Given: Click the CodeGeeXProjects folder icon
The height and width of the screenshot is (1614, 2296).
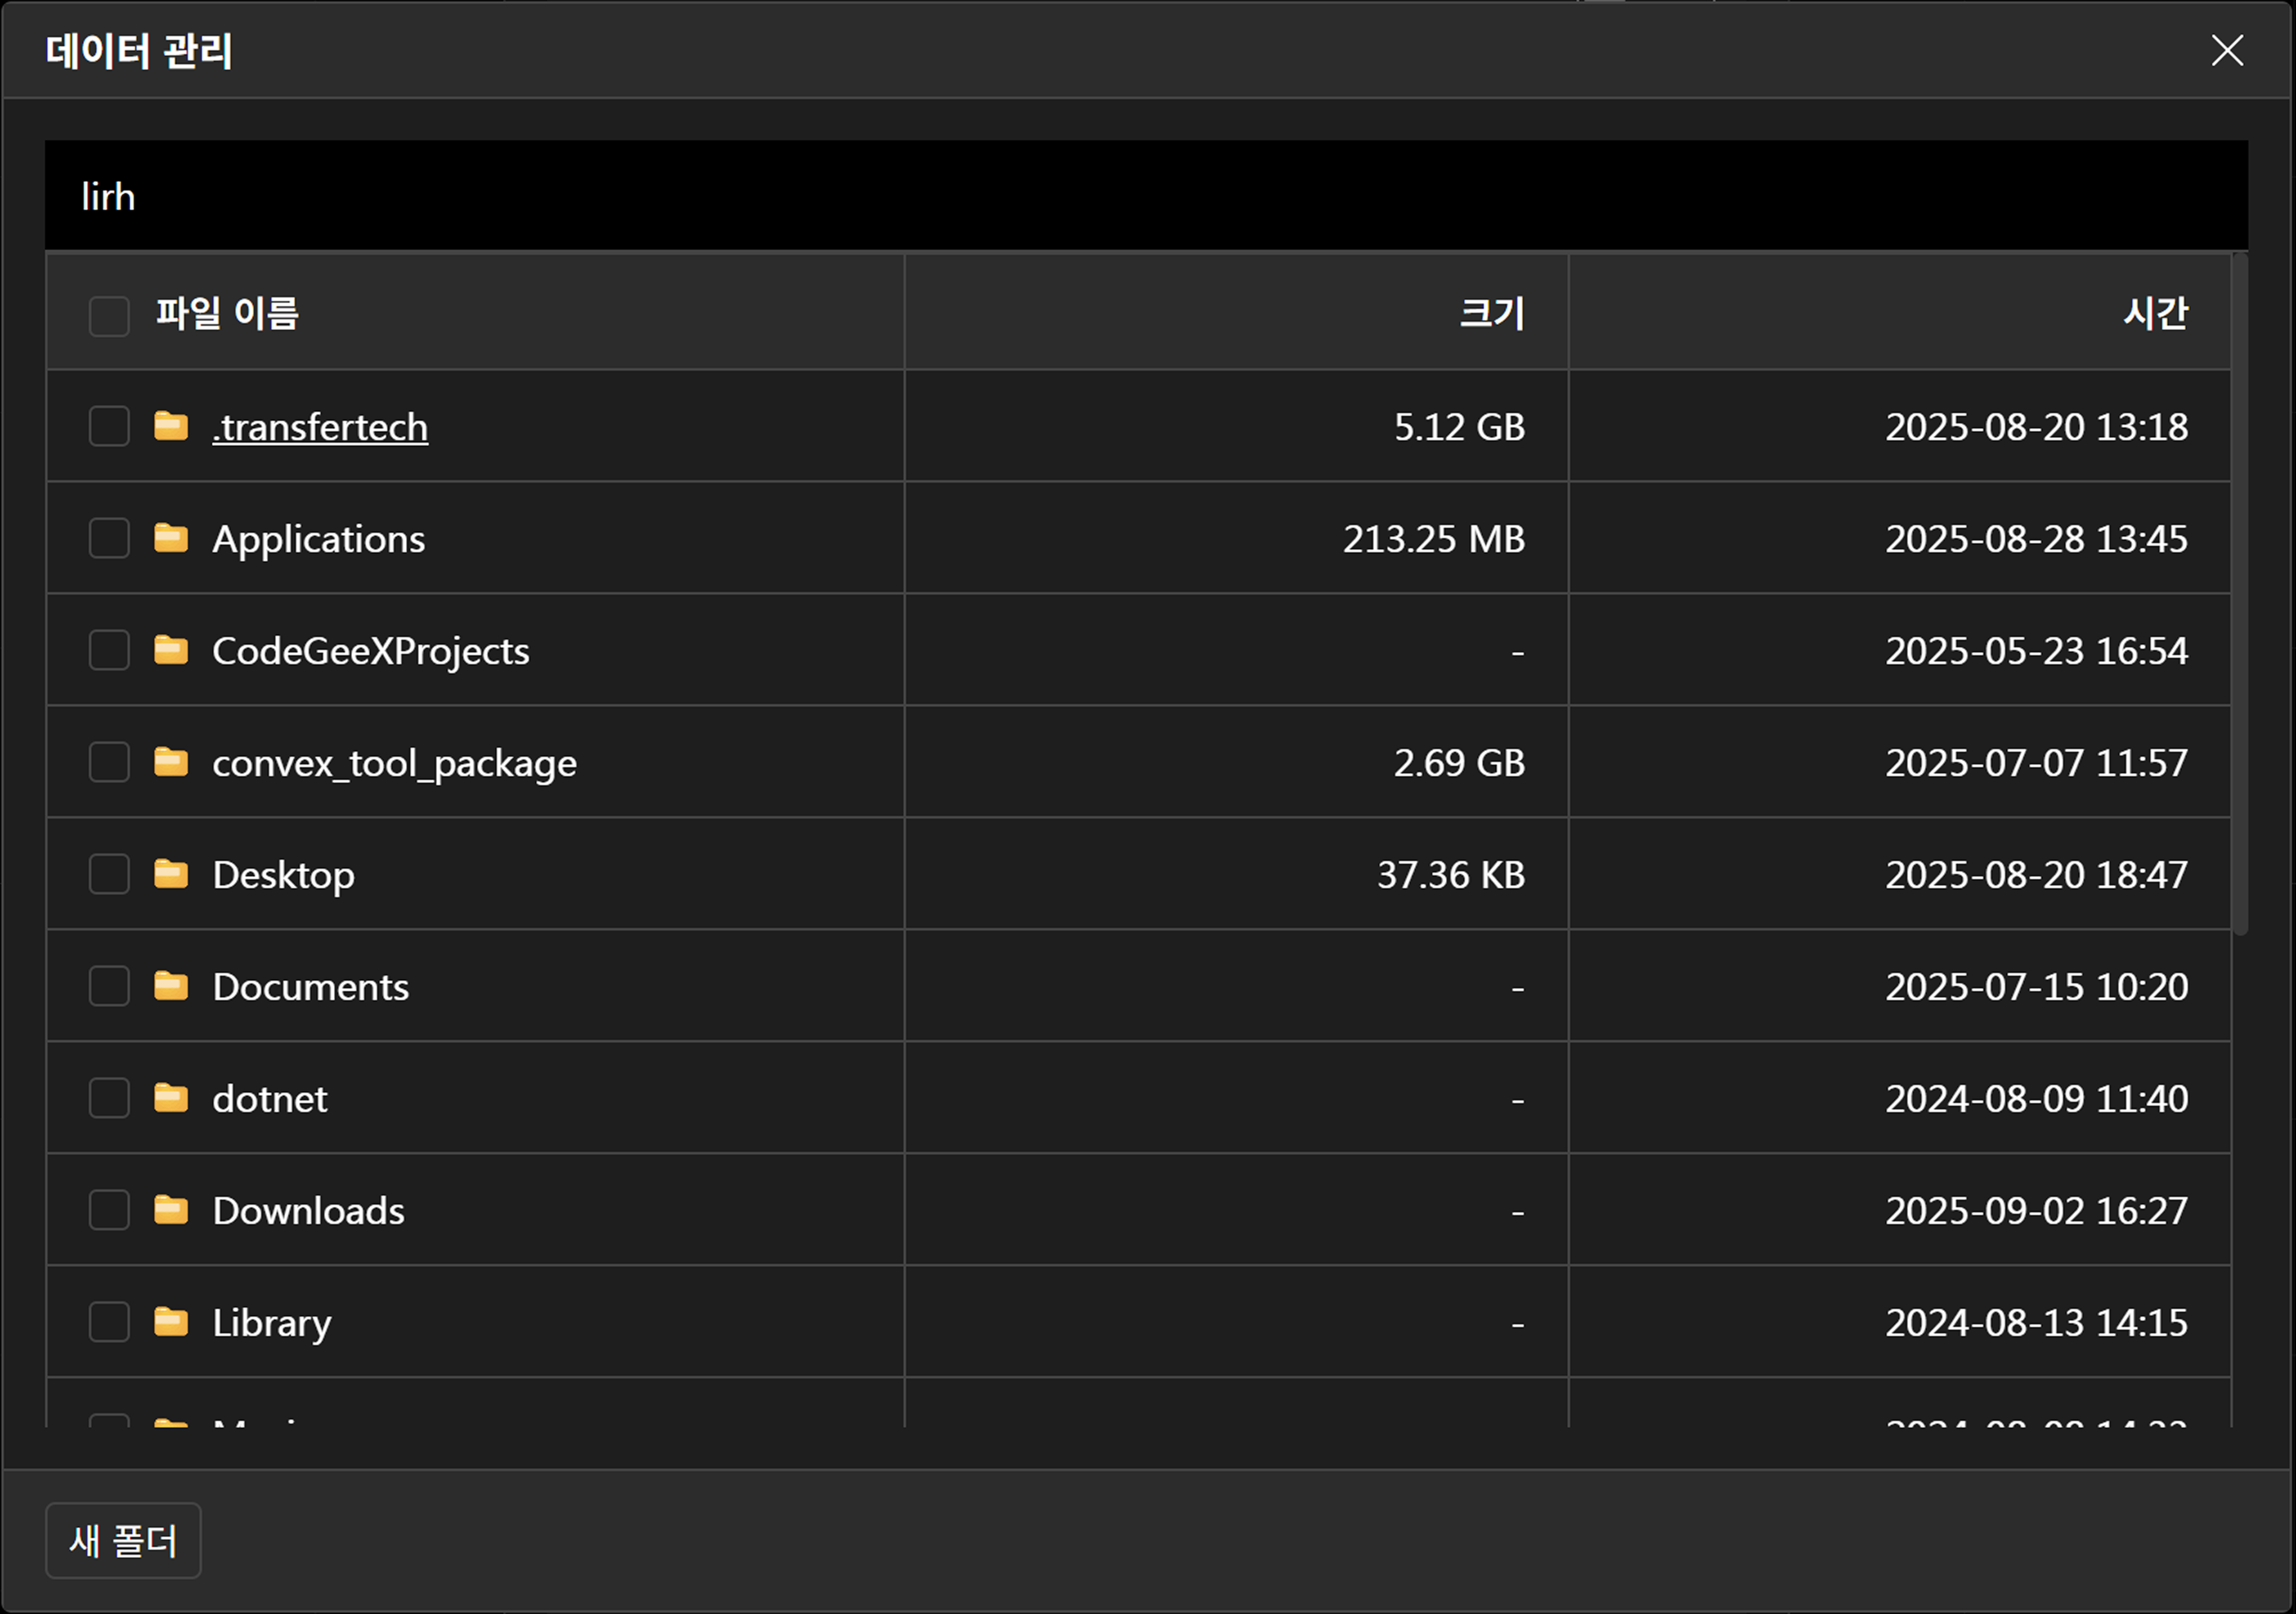Looking at the screenshot, I should pyautogui.click(x=171, y=650).
